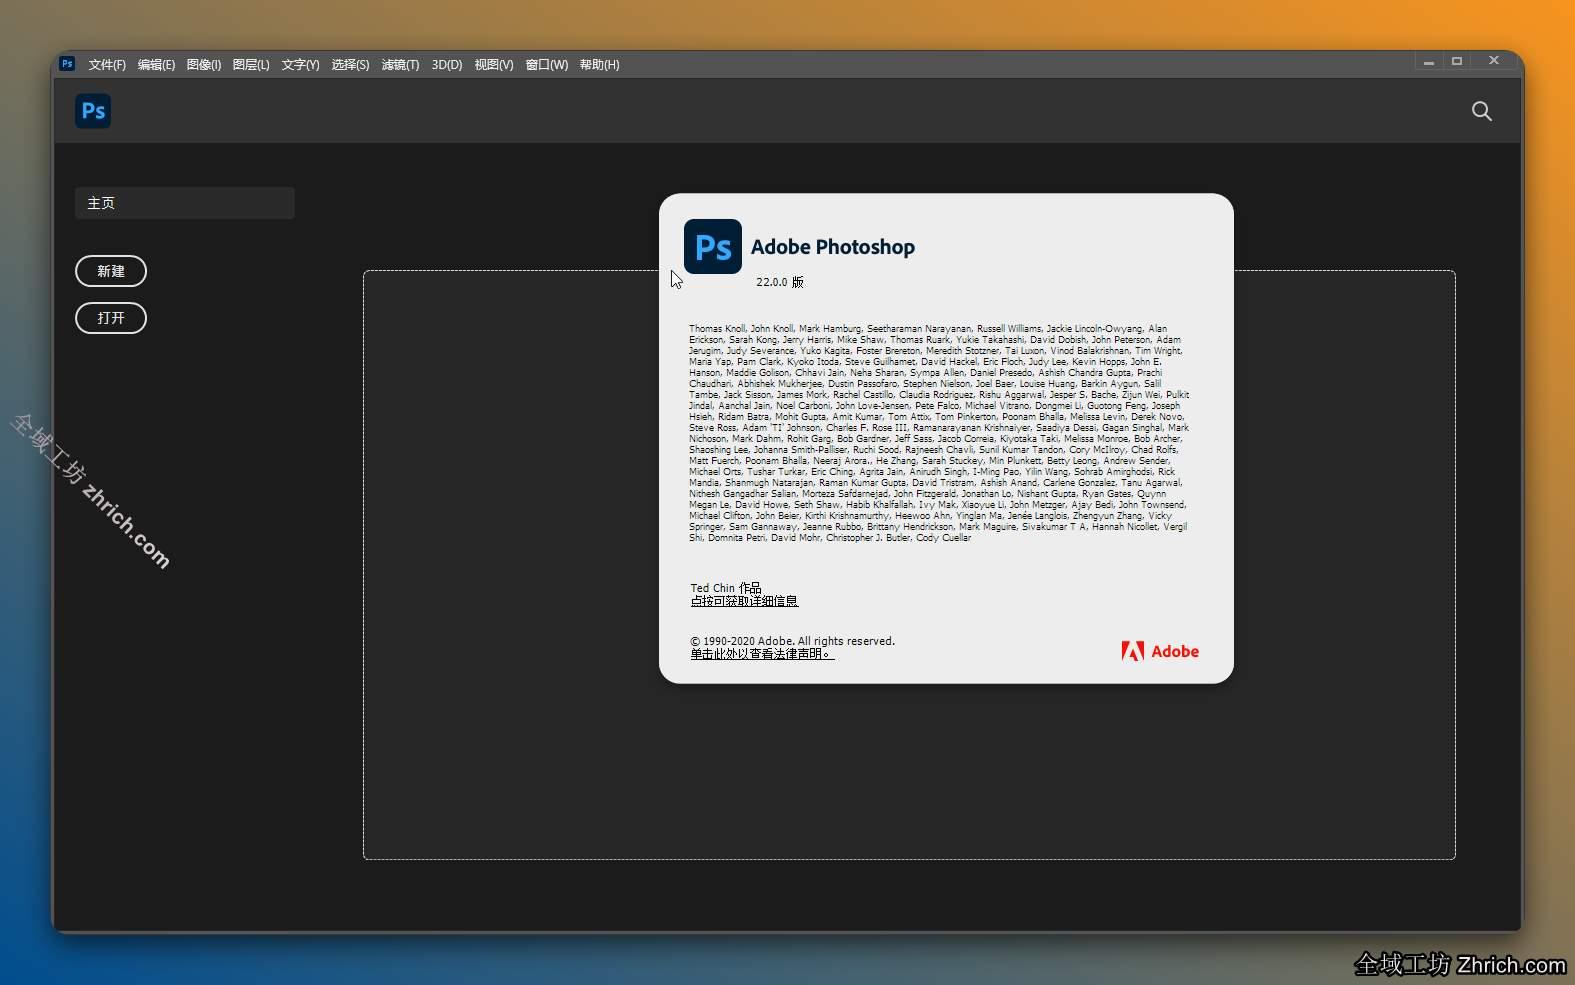This screenshot has height=985, width=1575.
Task: Minimize the Photoshop window
Action: 1428,62
